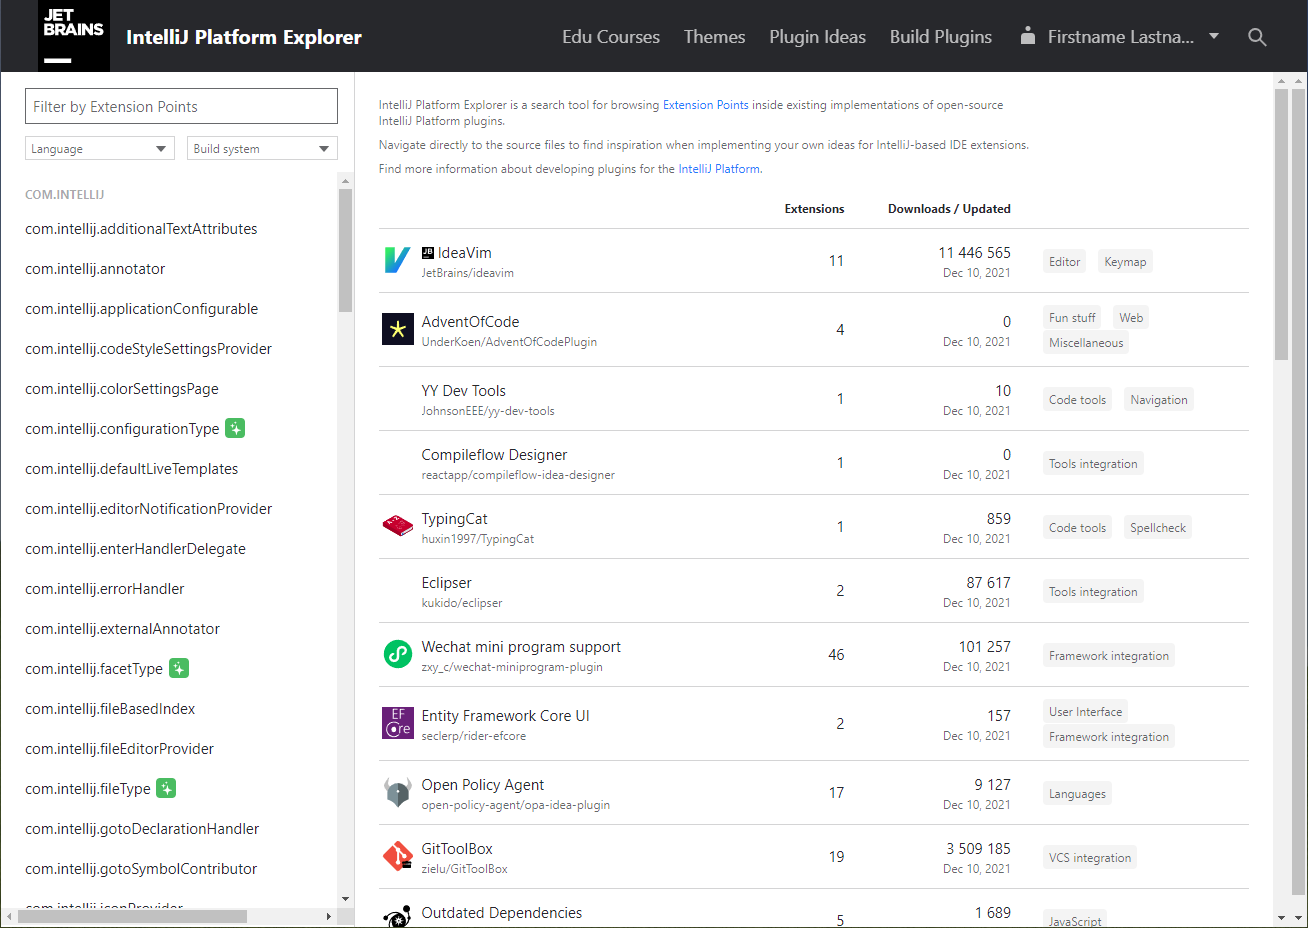
Task: Click the sidebar horizontal scrollbar thumb
Action: coord(132,916)
